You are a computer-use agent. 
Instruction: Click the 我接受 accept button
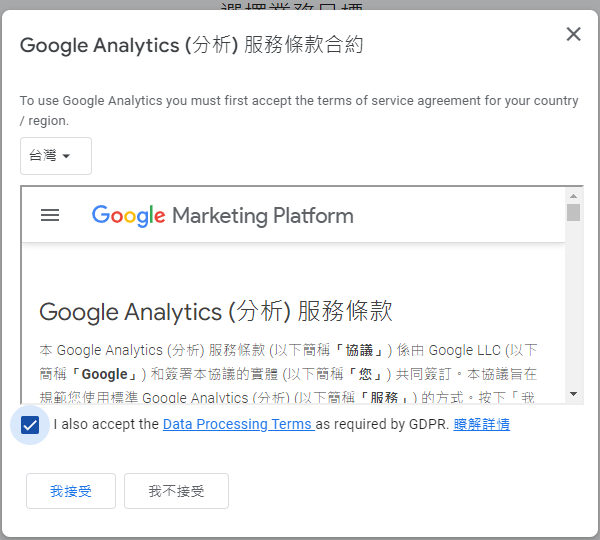coord(71,491)
